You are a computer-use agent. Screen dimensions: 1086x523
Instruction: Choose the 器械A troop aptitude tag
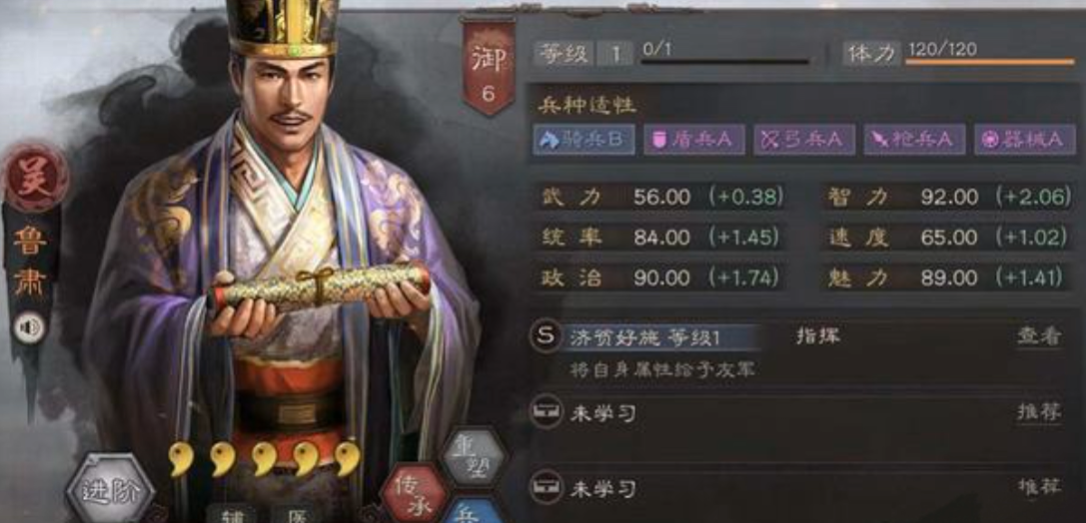[1024, 140]
